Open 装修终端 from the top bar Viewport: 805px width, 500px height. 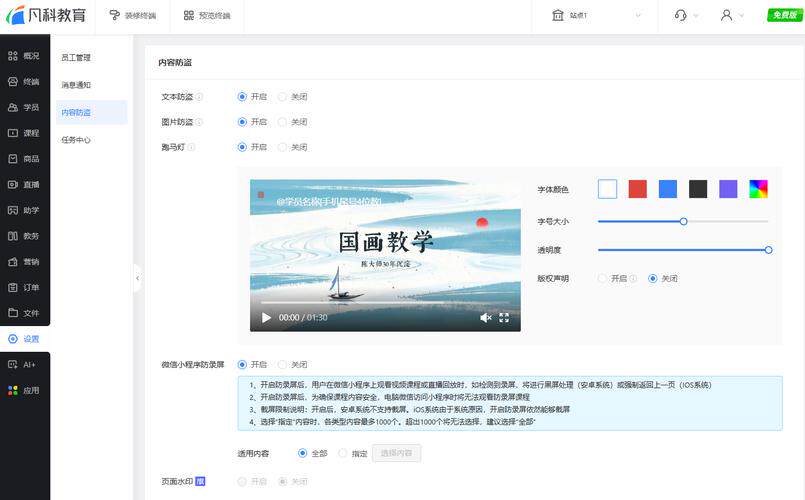click(x=132, y=15)
